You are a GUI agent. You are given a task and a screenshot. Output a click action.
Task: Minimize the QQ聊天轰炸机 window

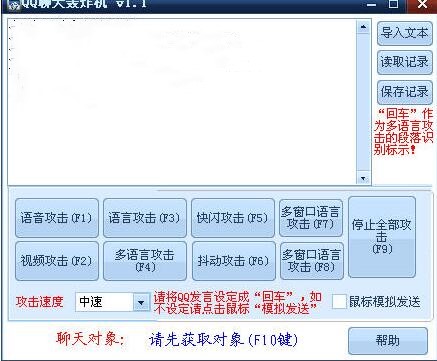pyautogui.click(x=371, y=5)
